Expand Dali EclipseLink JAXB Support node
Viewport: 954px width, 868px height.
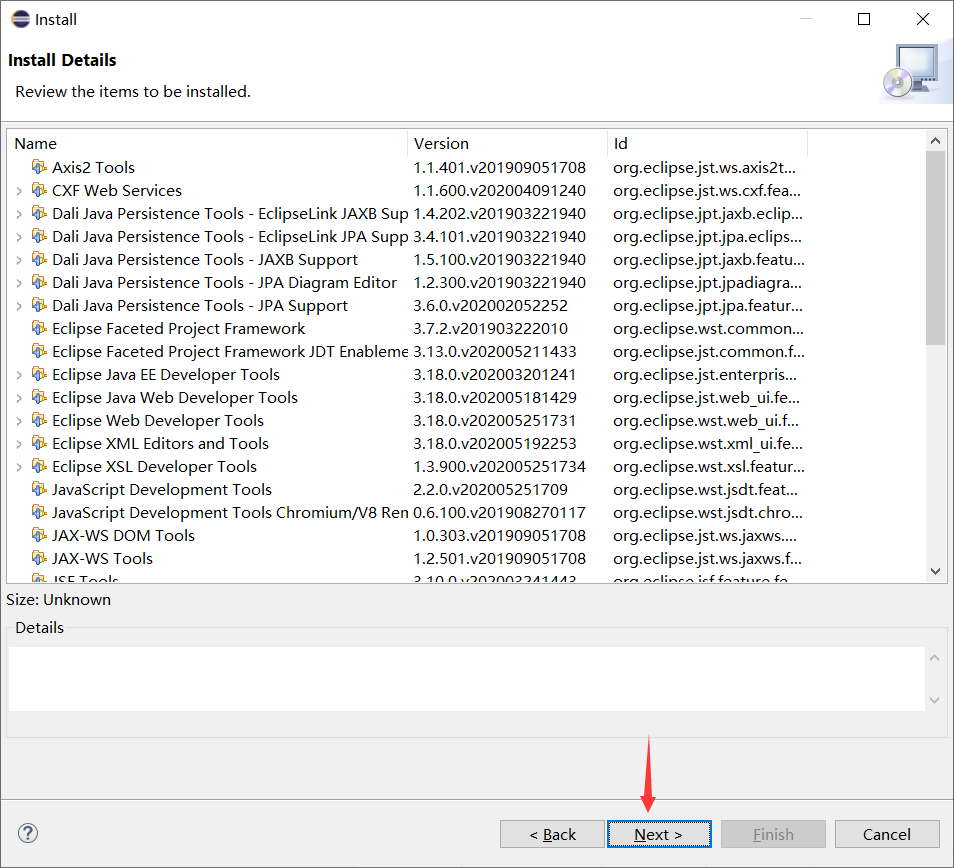19,214
